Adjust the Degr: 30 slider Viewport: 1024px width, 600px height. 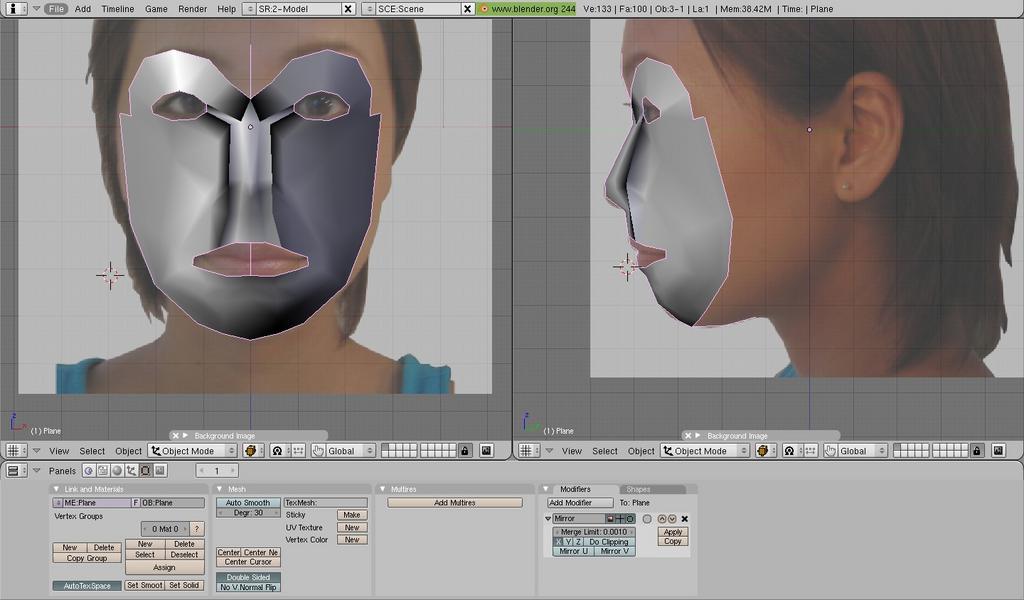(248, 513)
